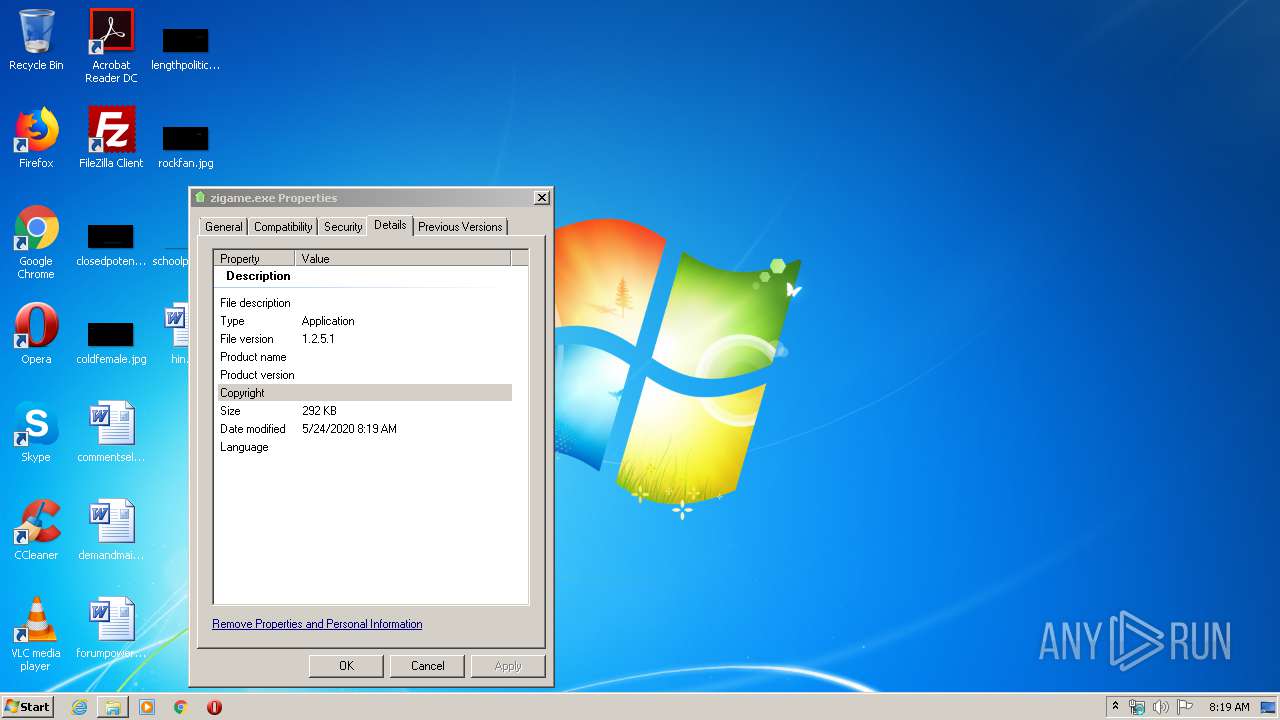Launch Opera desktop shortcut
This screenshot has height=720, width=1280.
click(x=36, y=334)
